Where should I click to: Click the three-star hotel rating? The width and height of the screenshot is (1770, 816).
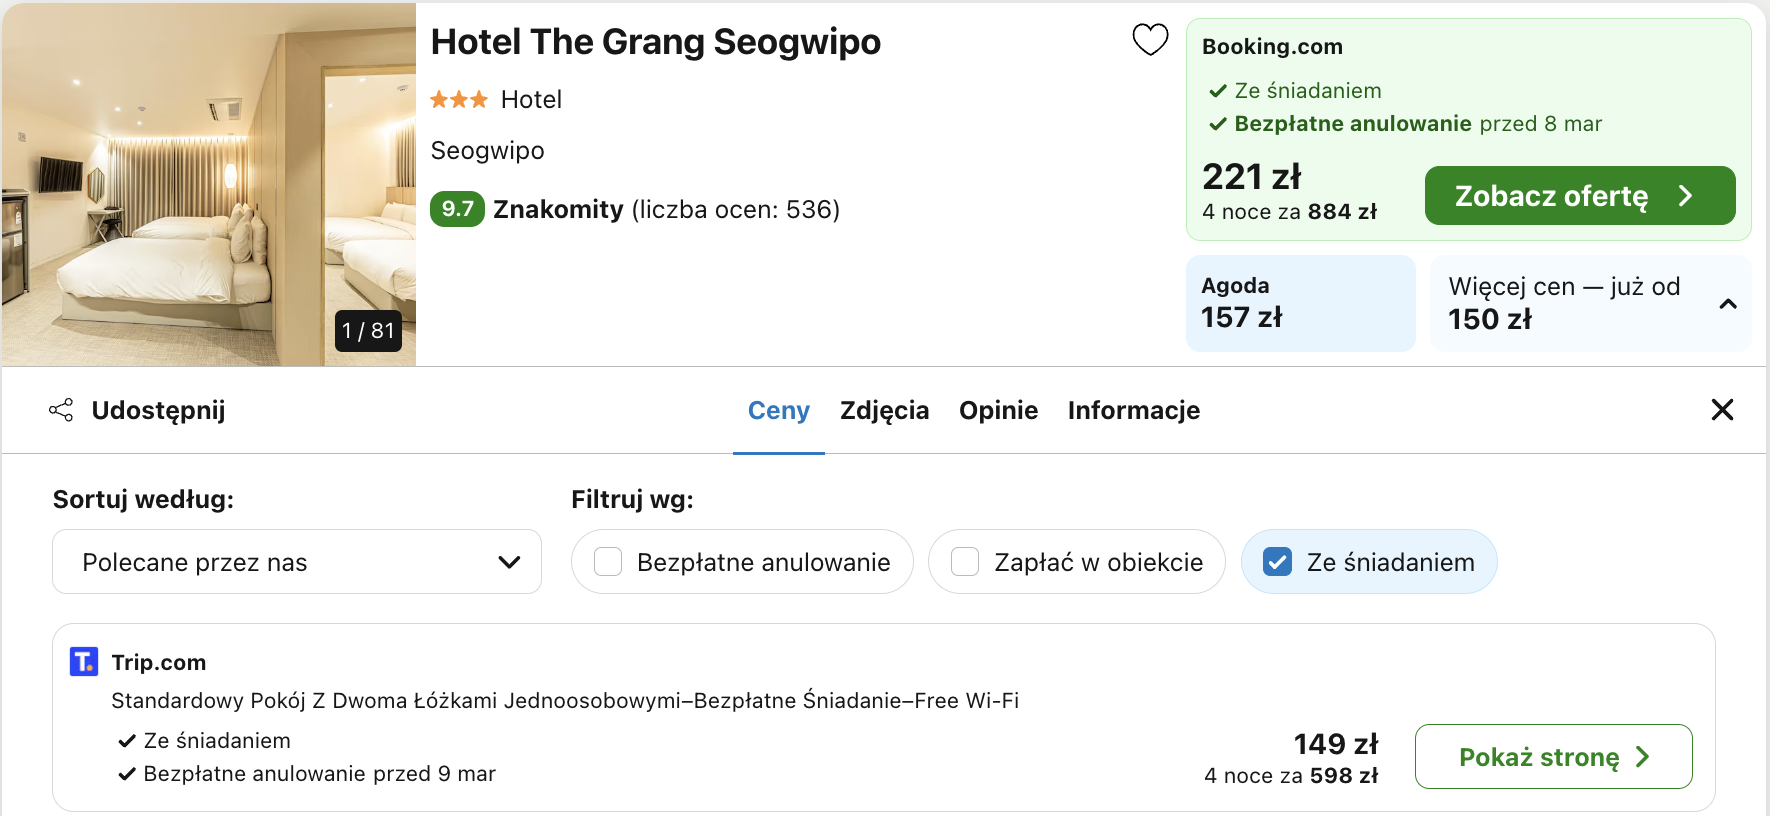point(459,99)
